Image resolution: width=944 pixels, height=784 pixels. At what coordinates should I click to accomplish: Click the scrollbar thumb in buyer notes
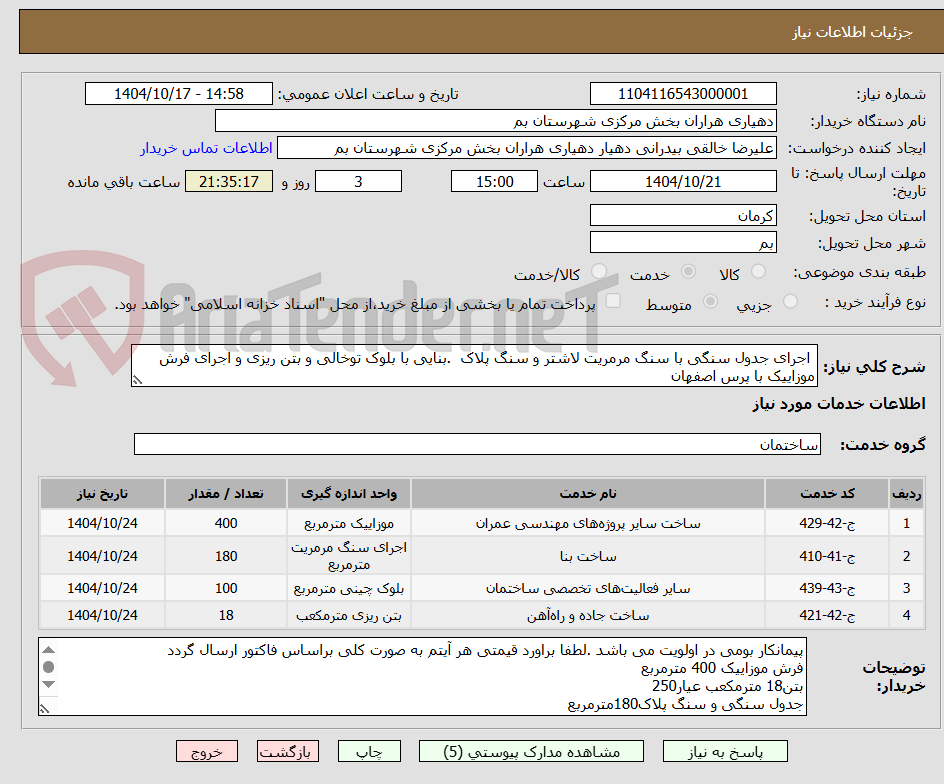click(49, 667)
